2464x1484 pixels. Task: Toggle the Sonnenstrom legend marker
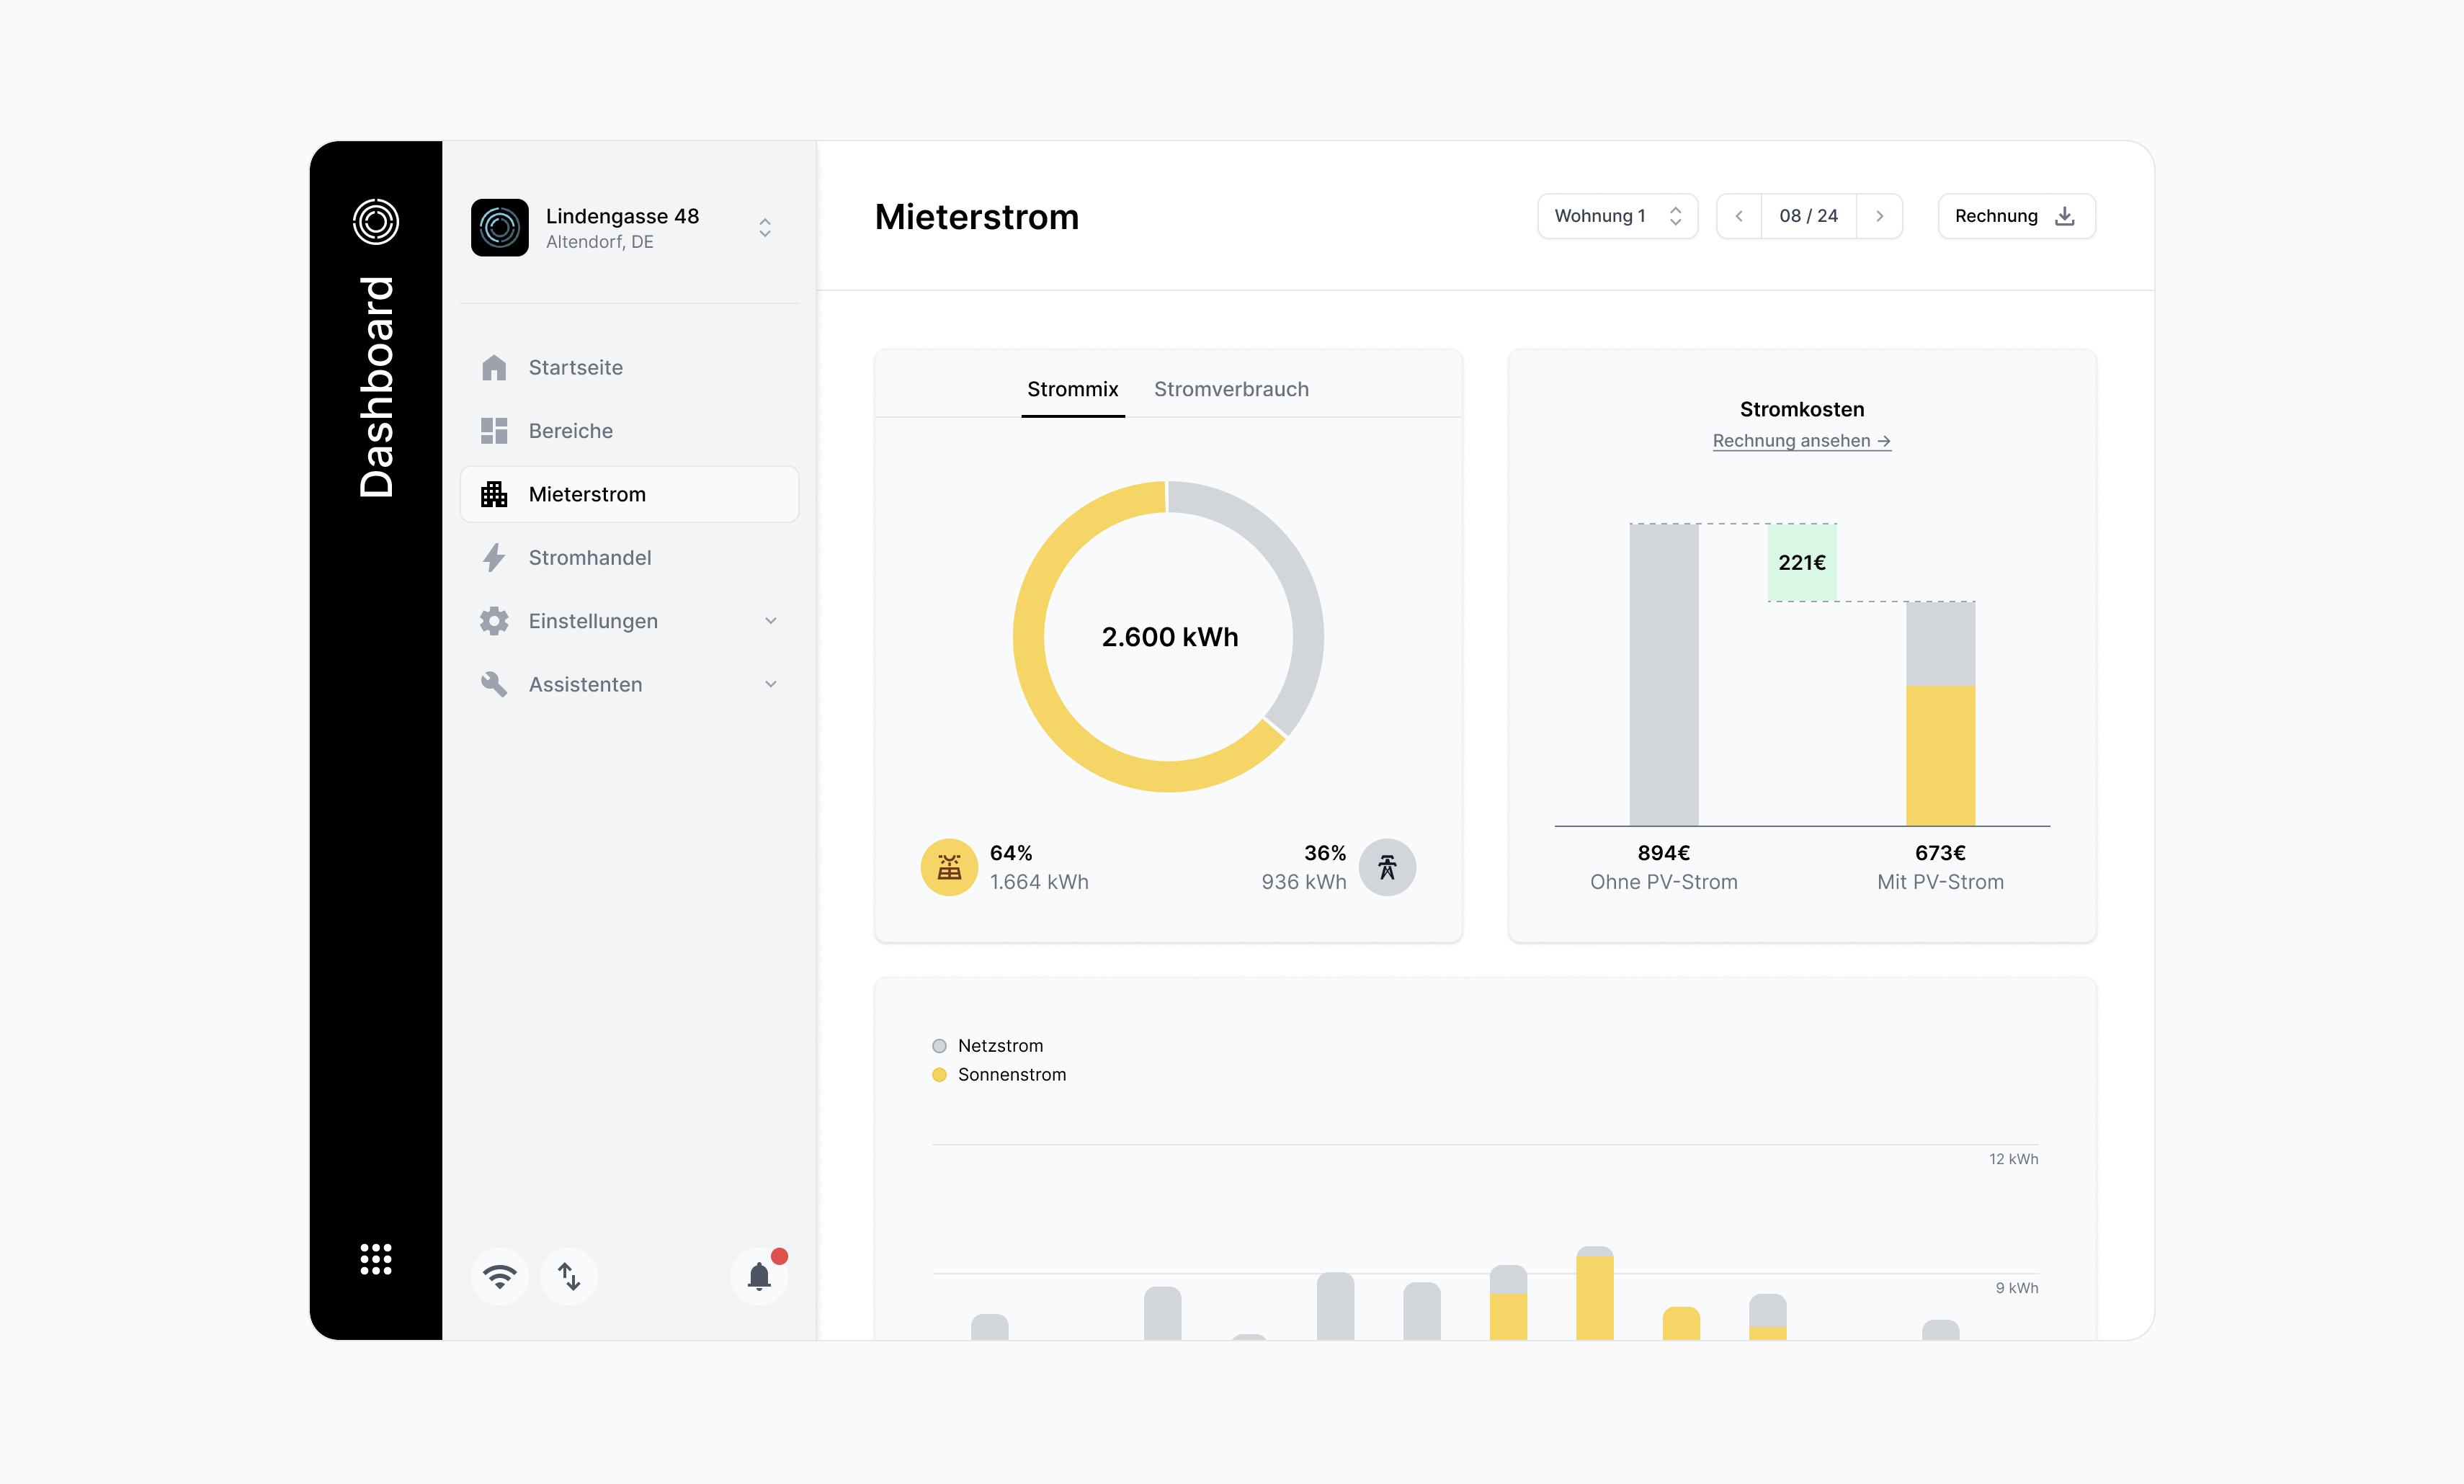tap(939, 1075)
